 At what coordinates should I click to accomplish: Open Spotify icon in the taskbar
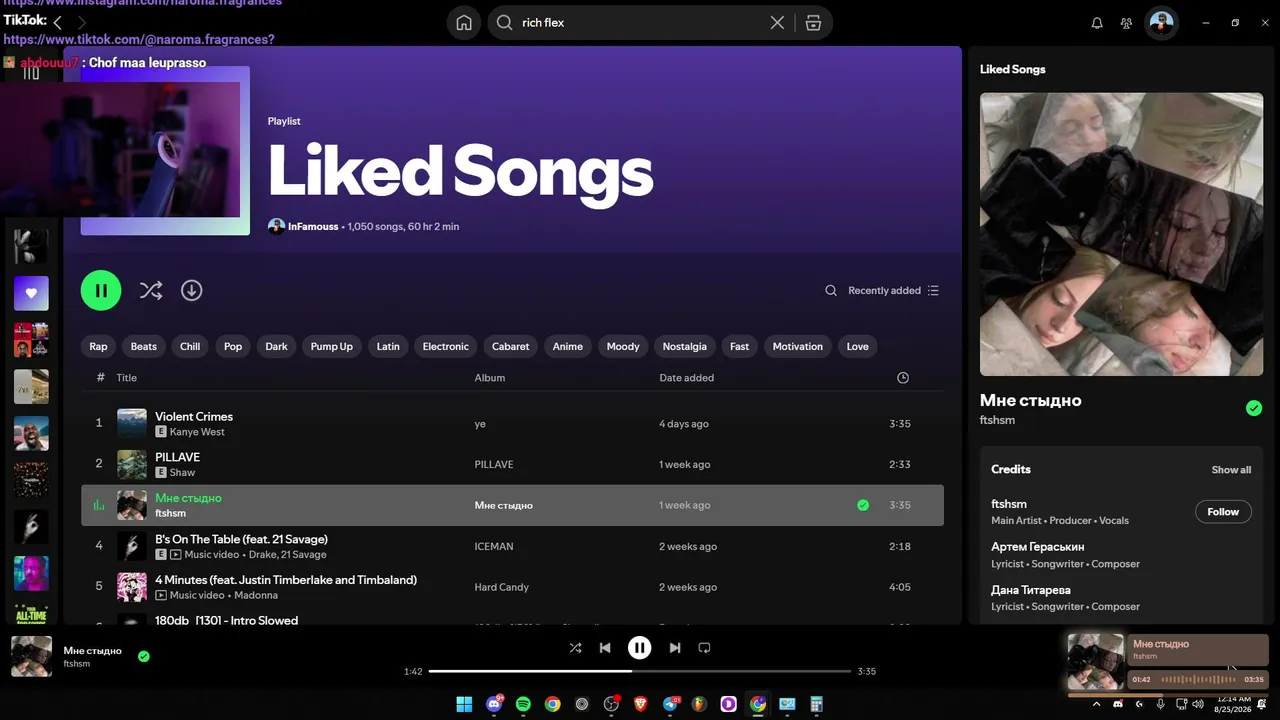(x=523, y=704)
